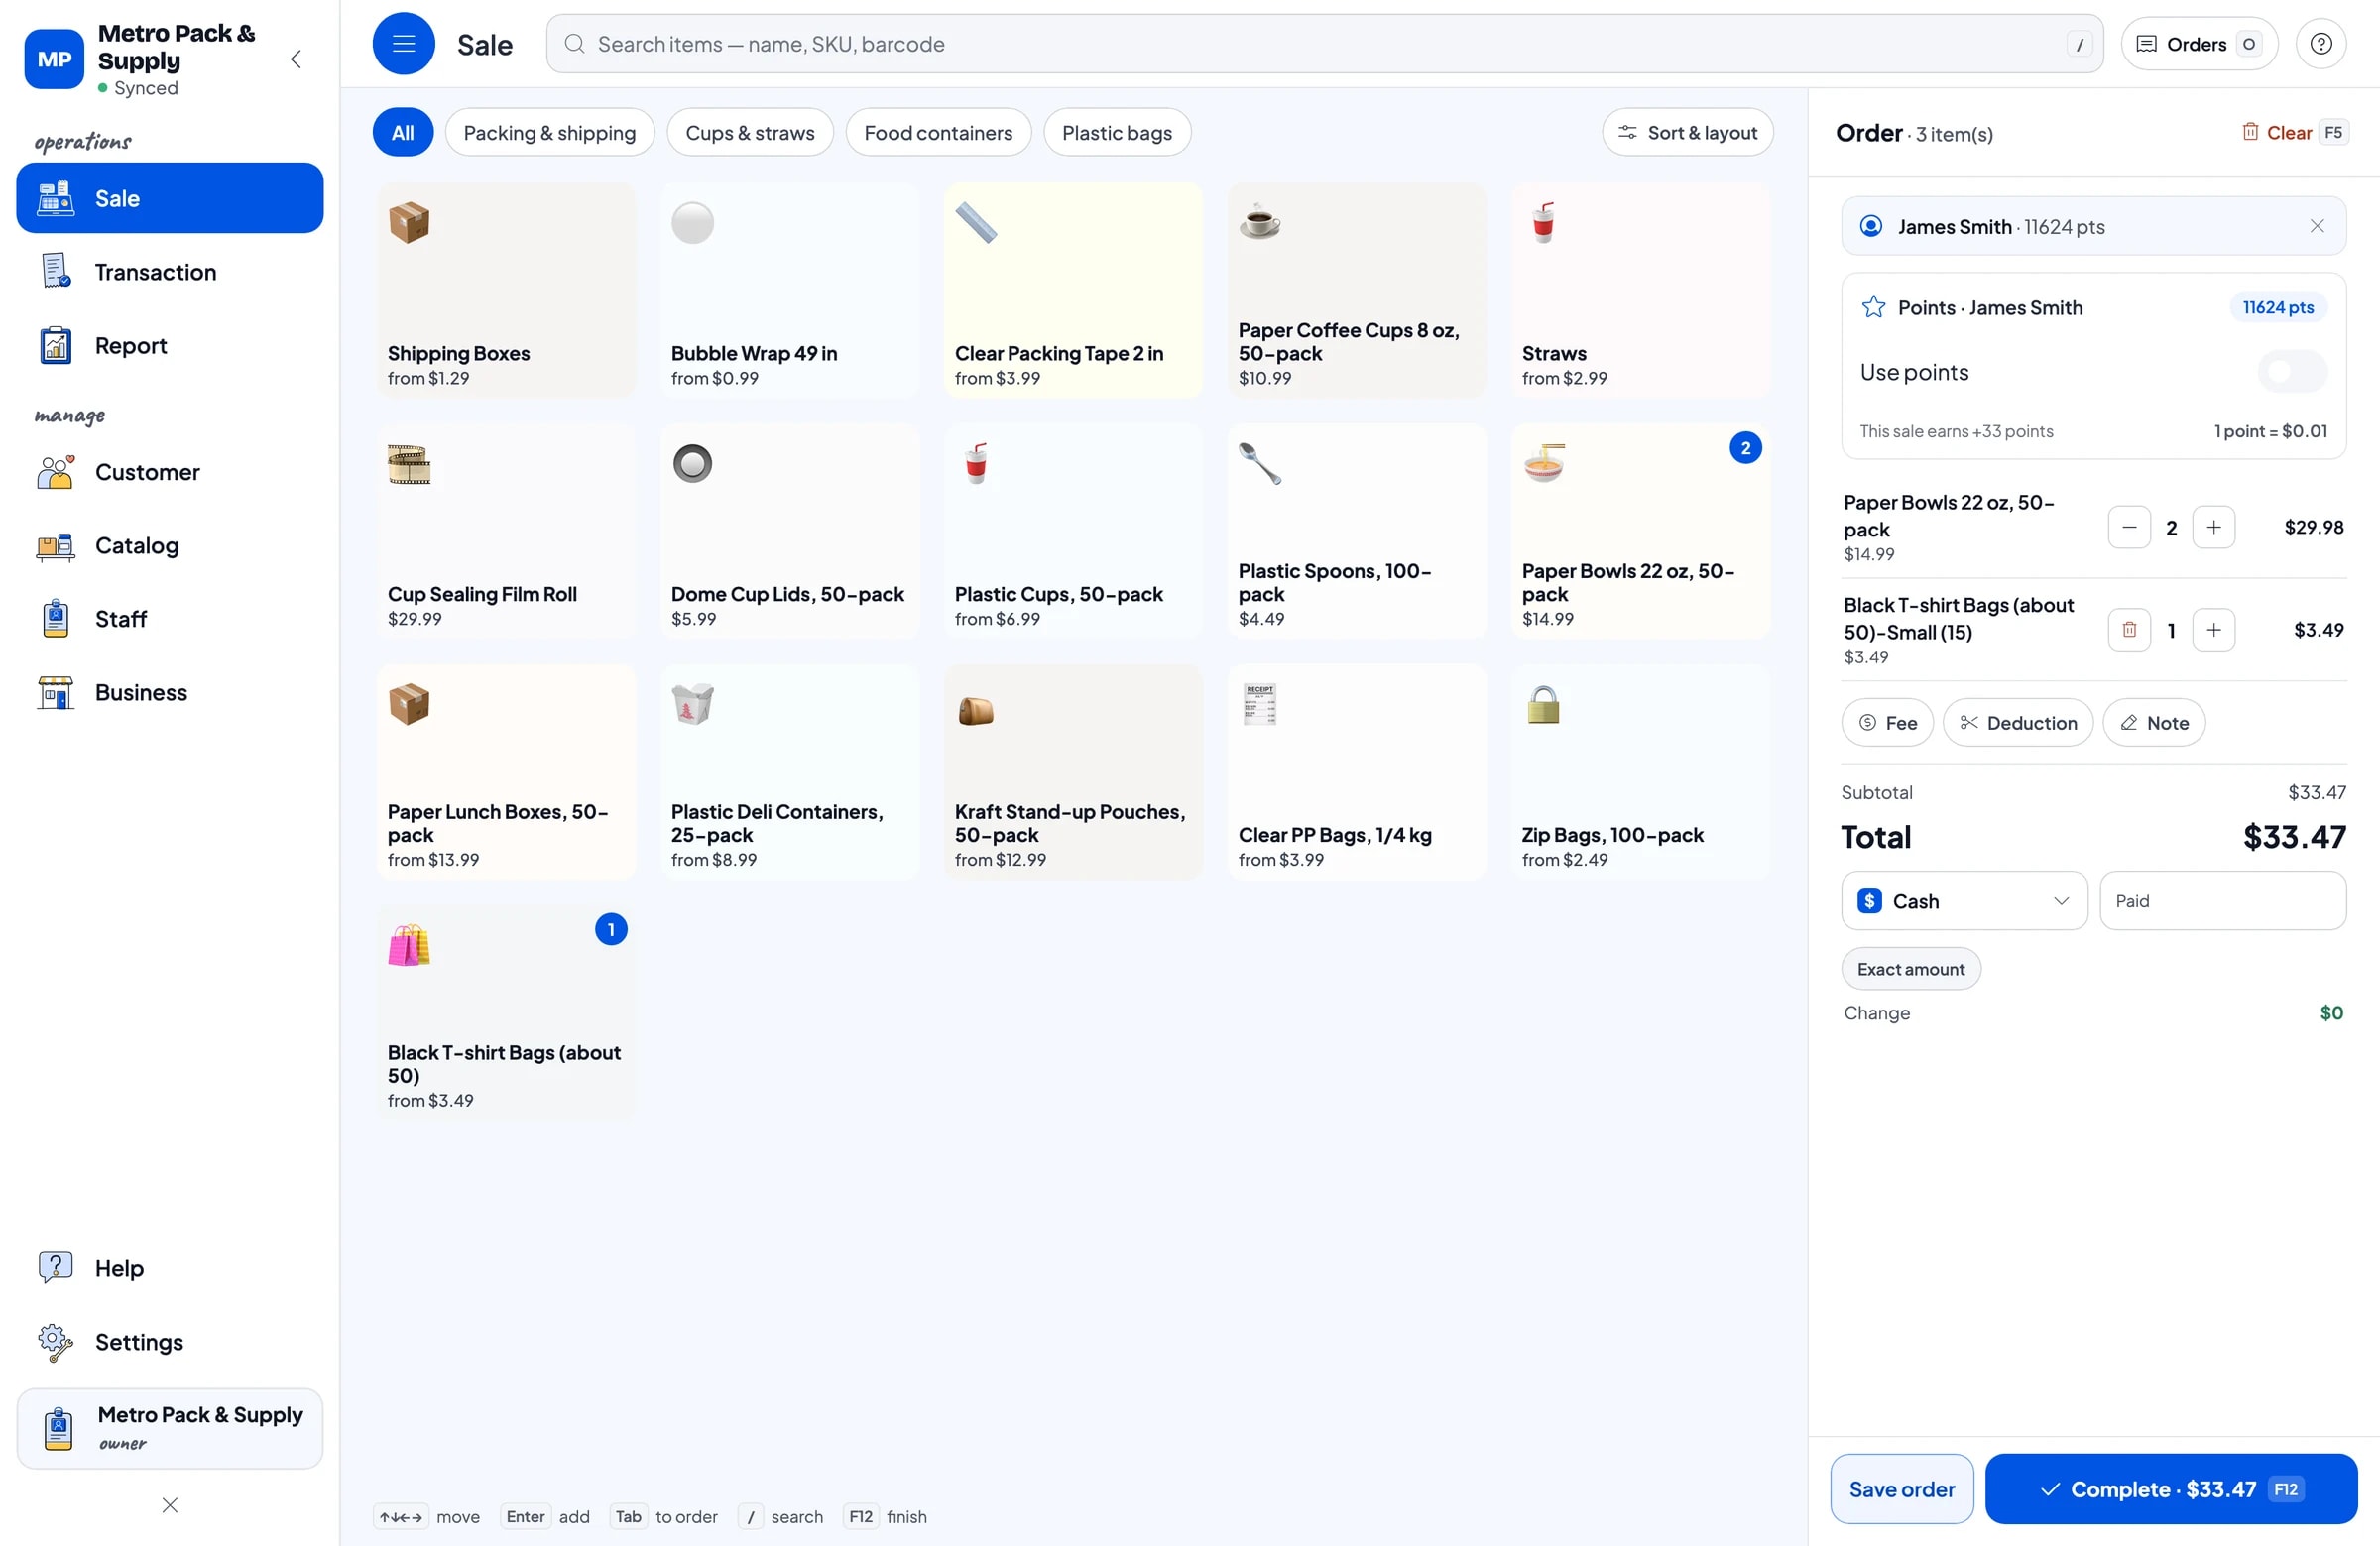Open Help in the sidebar
2380x1546 pixels.
pos(170,1268)
